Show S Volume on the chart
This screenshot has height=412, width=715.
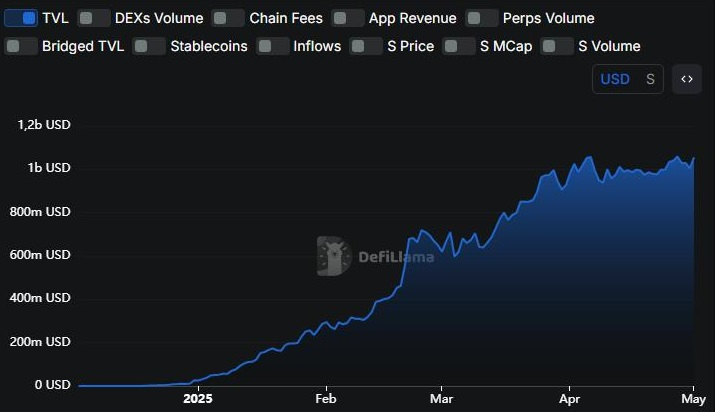point(557,46)
